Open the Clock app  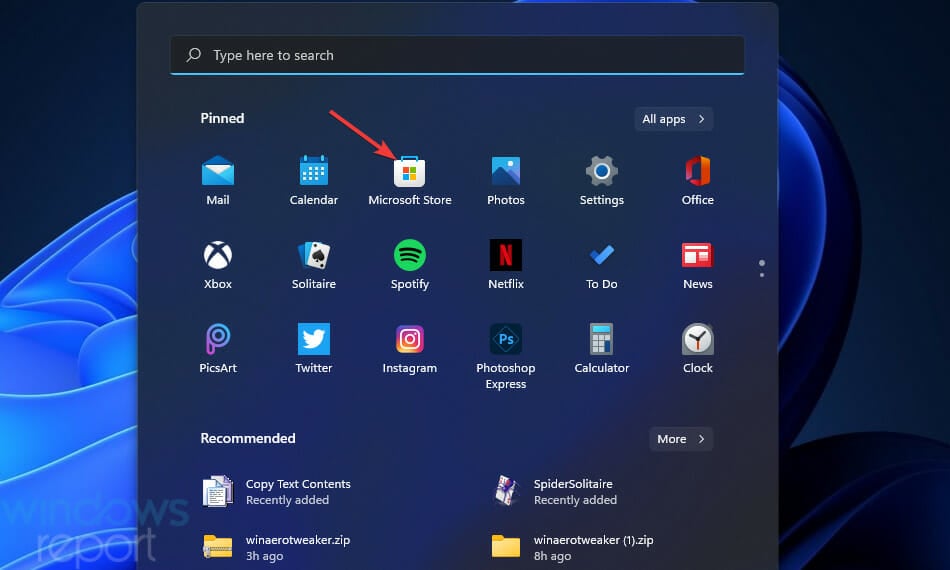697,348
